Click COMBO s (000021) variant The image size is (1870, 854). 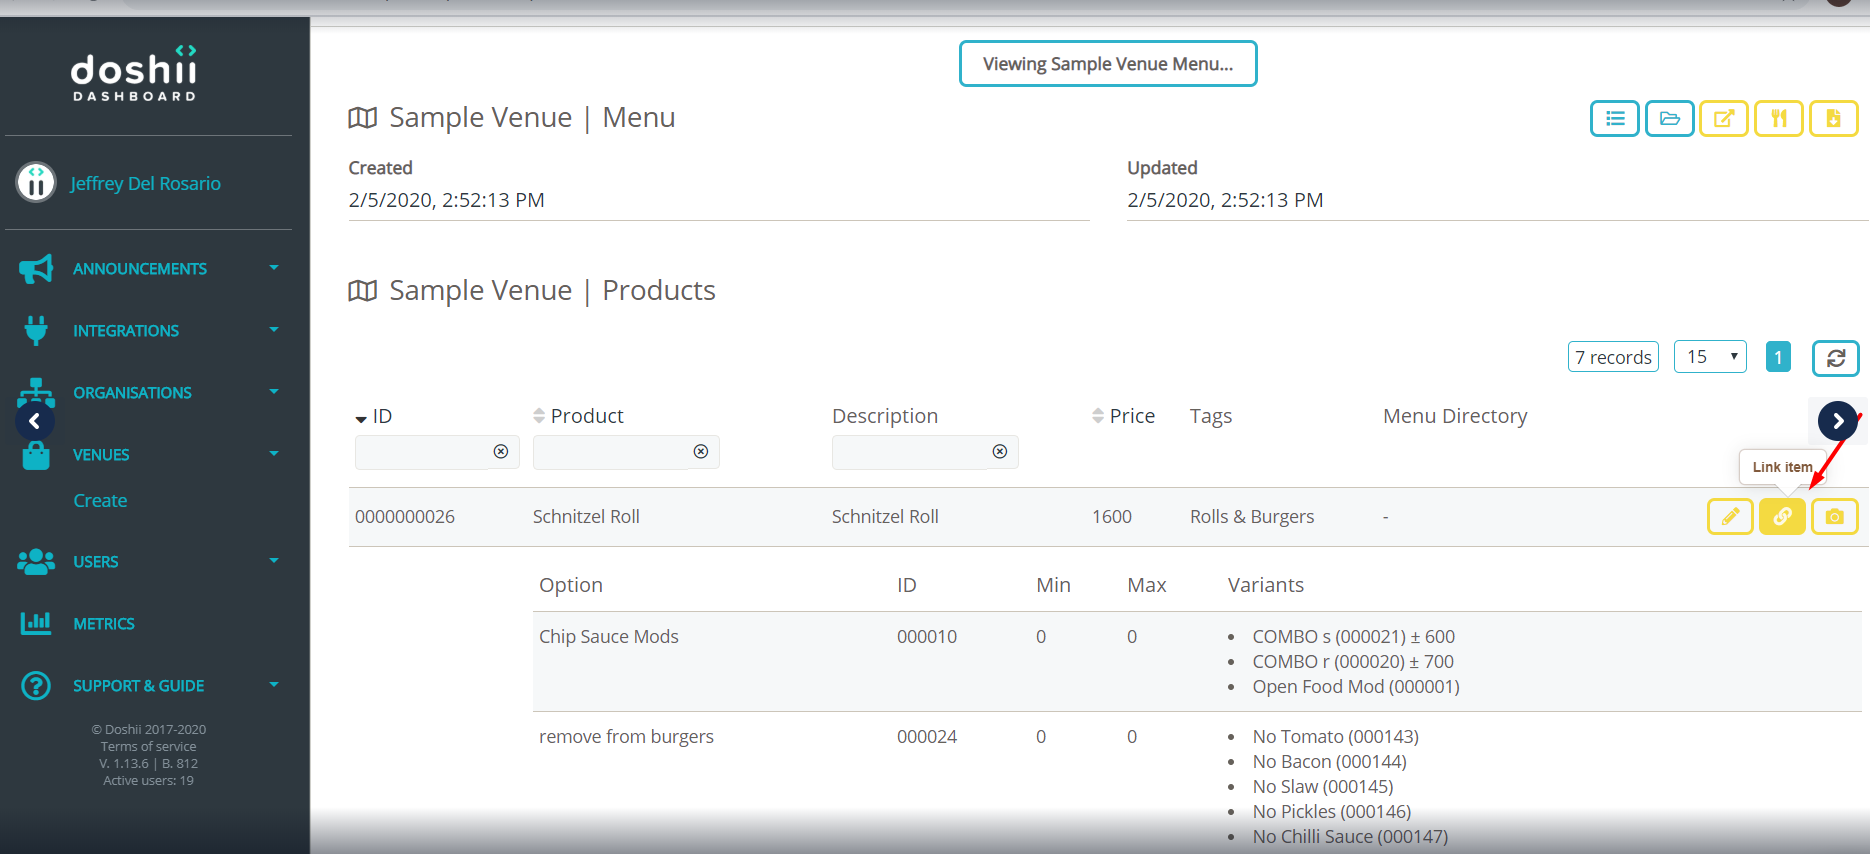pos(1354,637)
